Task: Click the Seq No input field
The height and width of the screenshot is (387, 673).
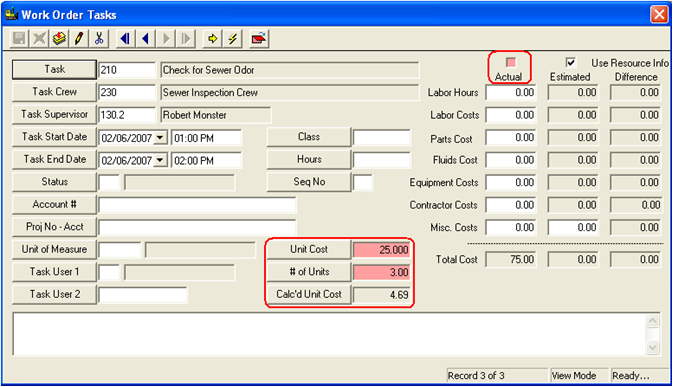Action: pyautogui.click(x=363, y=182)
